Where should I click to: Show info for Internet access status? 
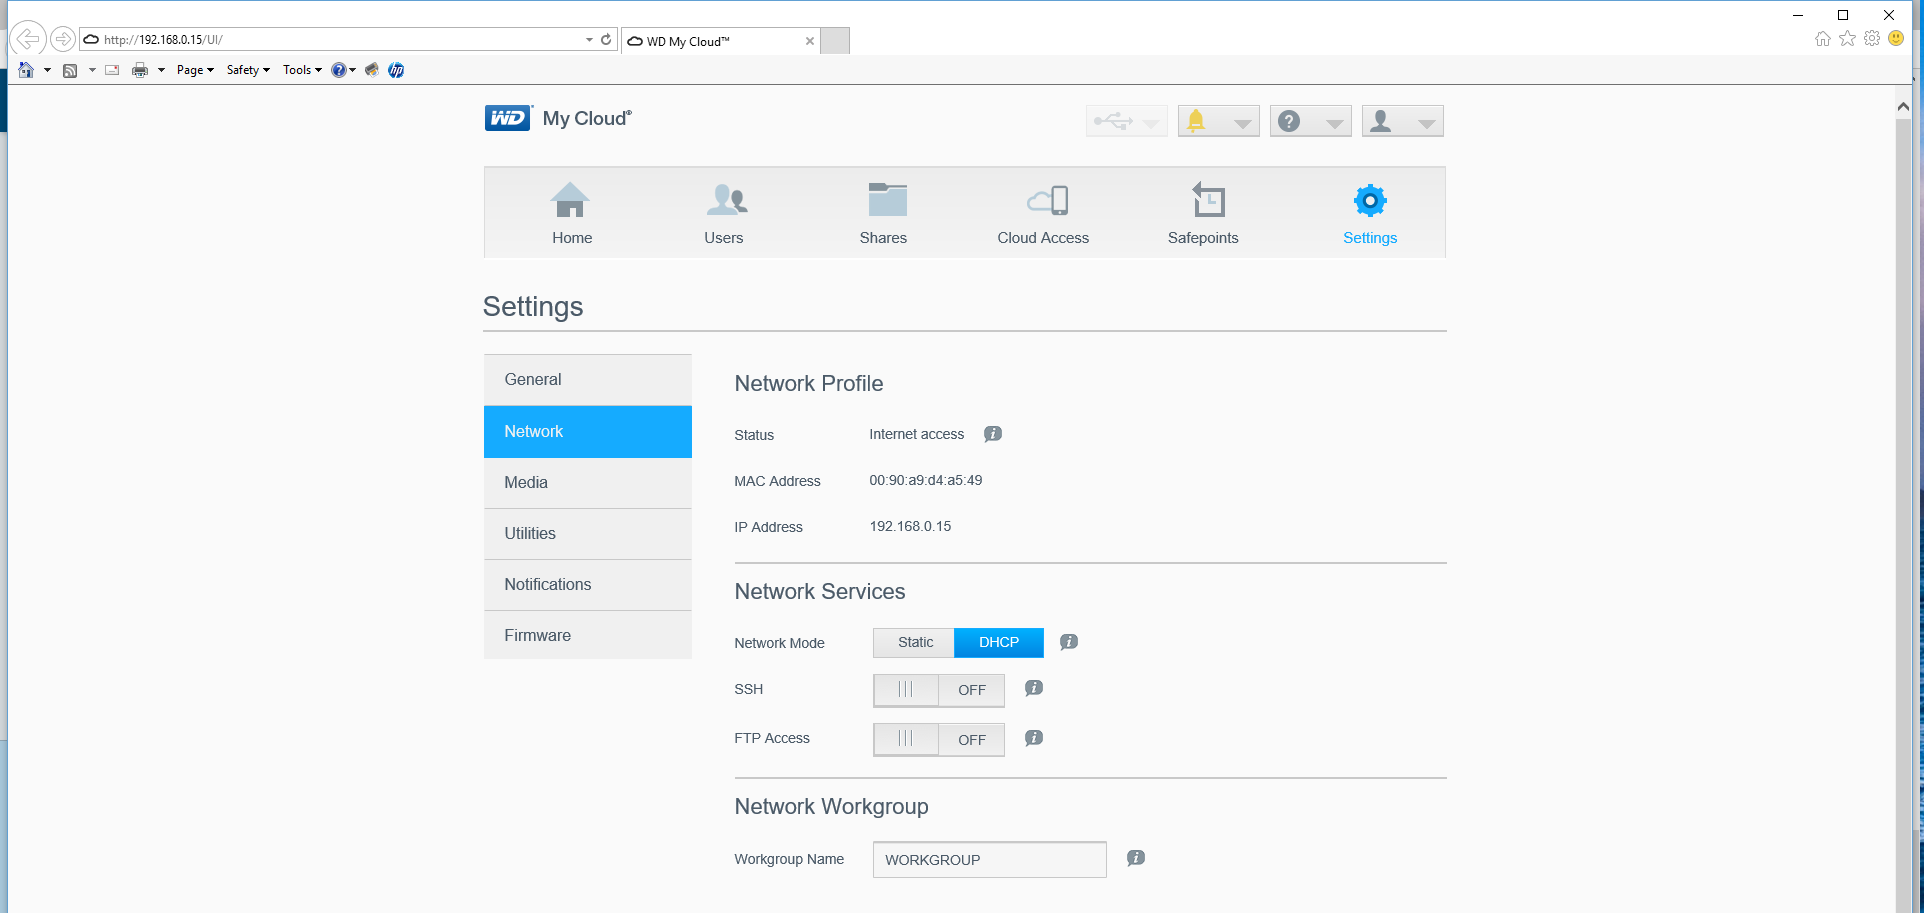(993, 434)
